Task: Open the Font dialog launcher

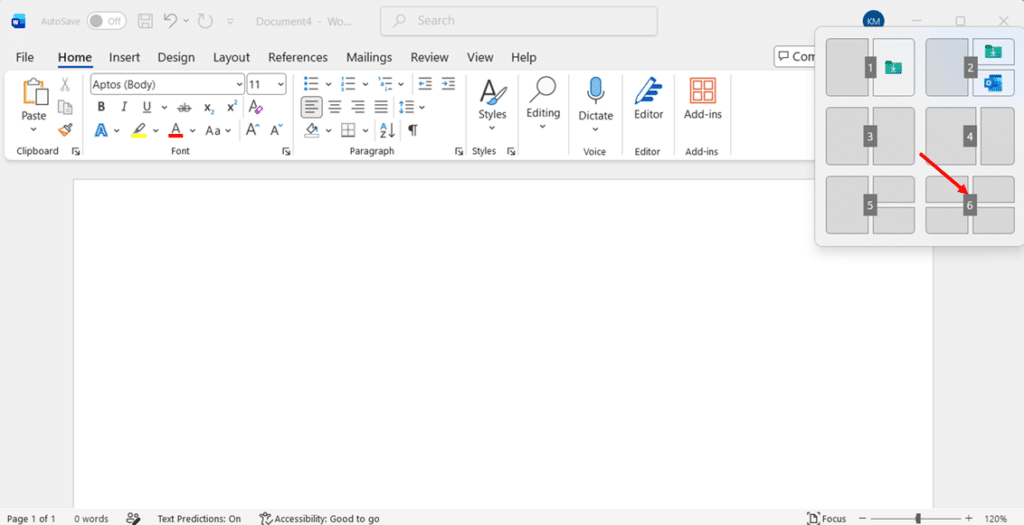Action: click(285, 151)
